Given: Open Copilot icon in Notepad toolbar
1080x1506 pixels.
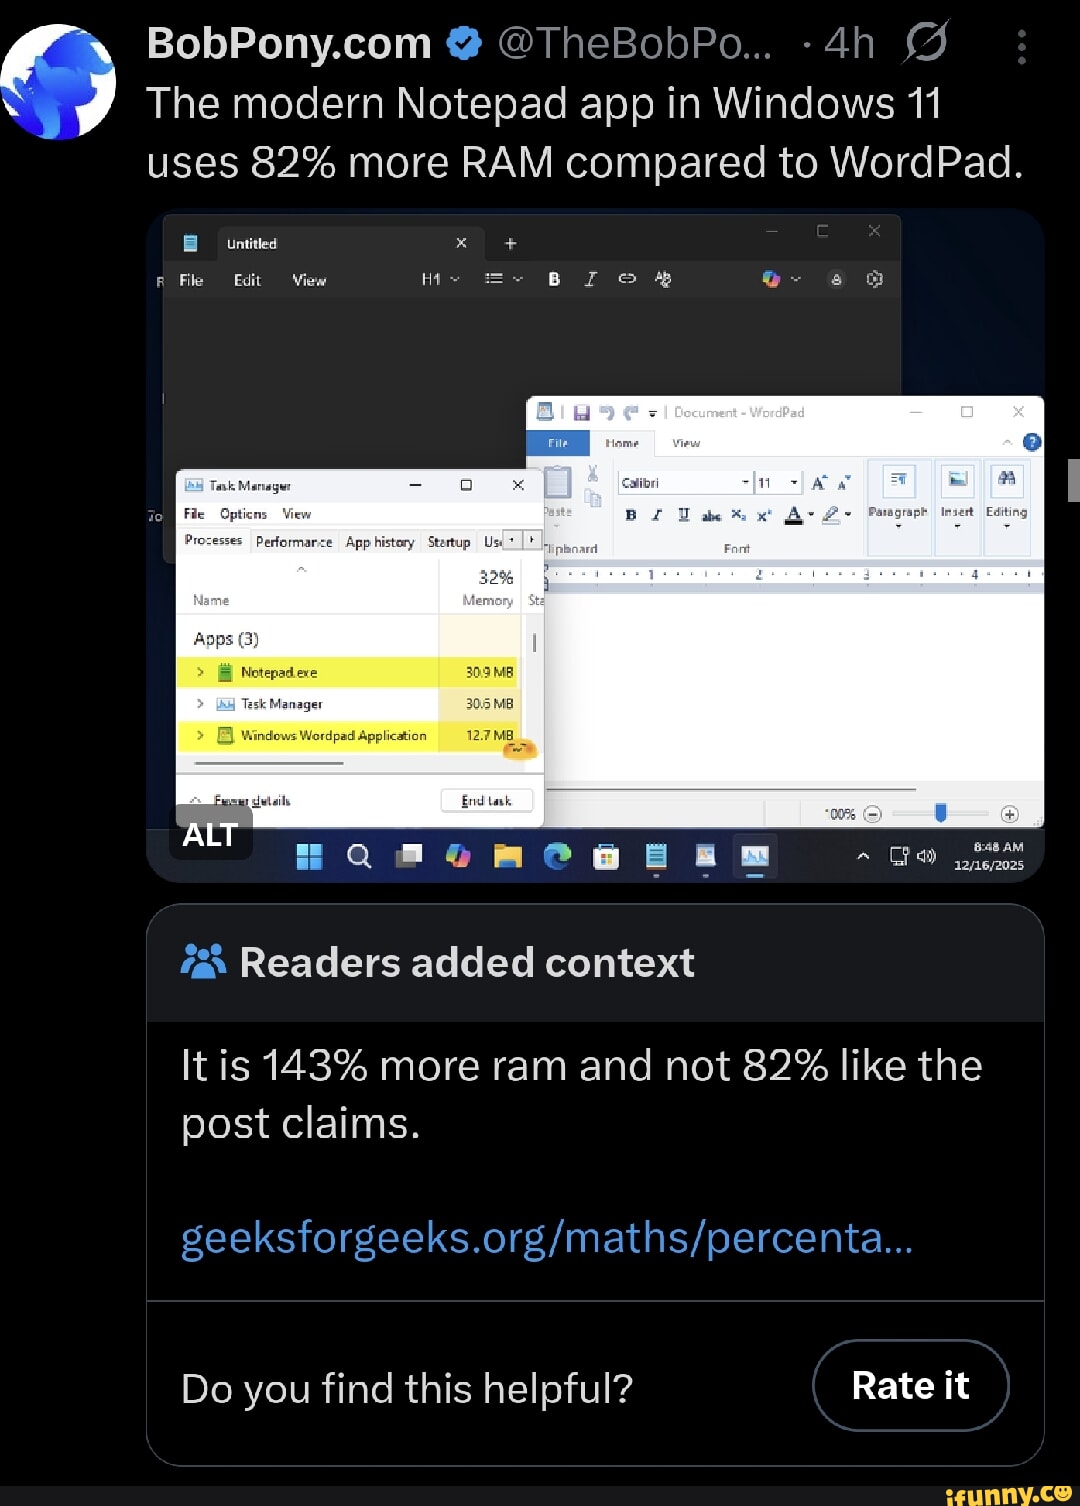Looking at the screenshot, I should click(x=770, y=279).
